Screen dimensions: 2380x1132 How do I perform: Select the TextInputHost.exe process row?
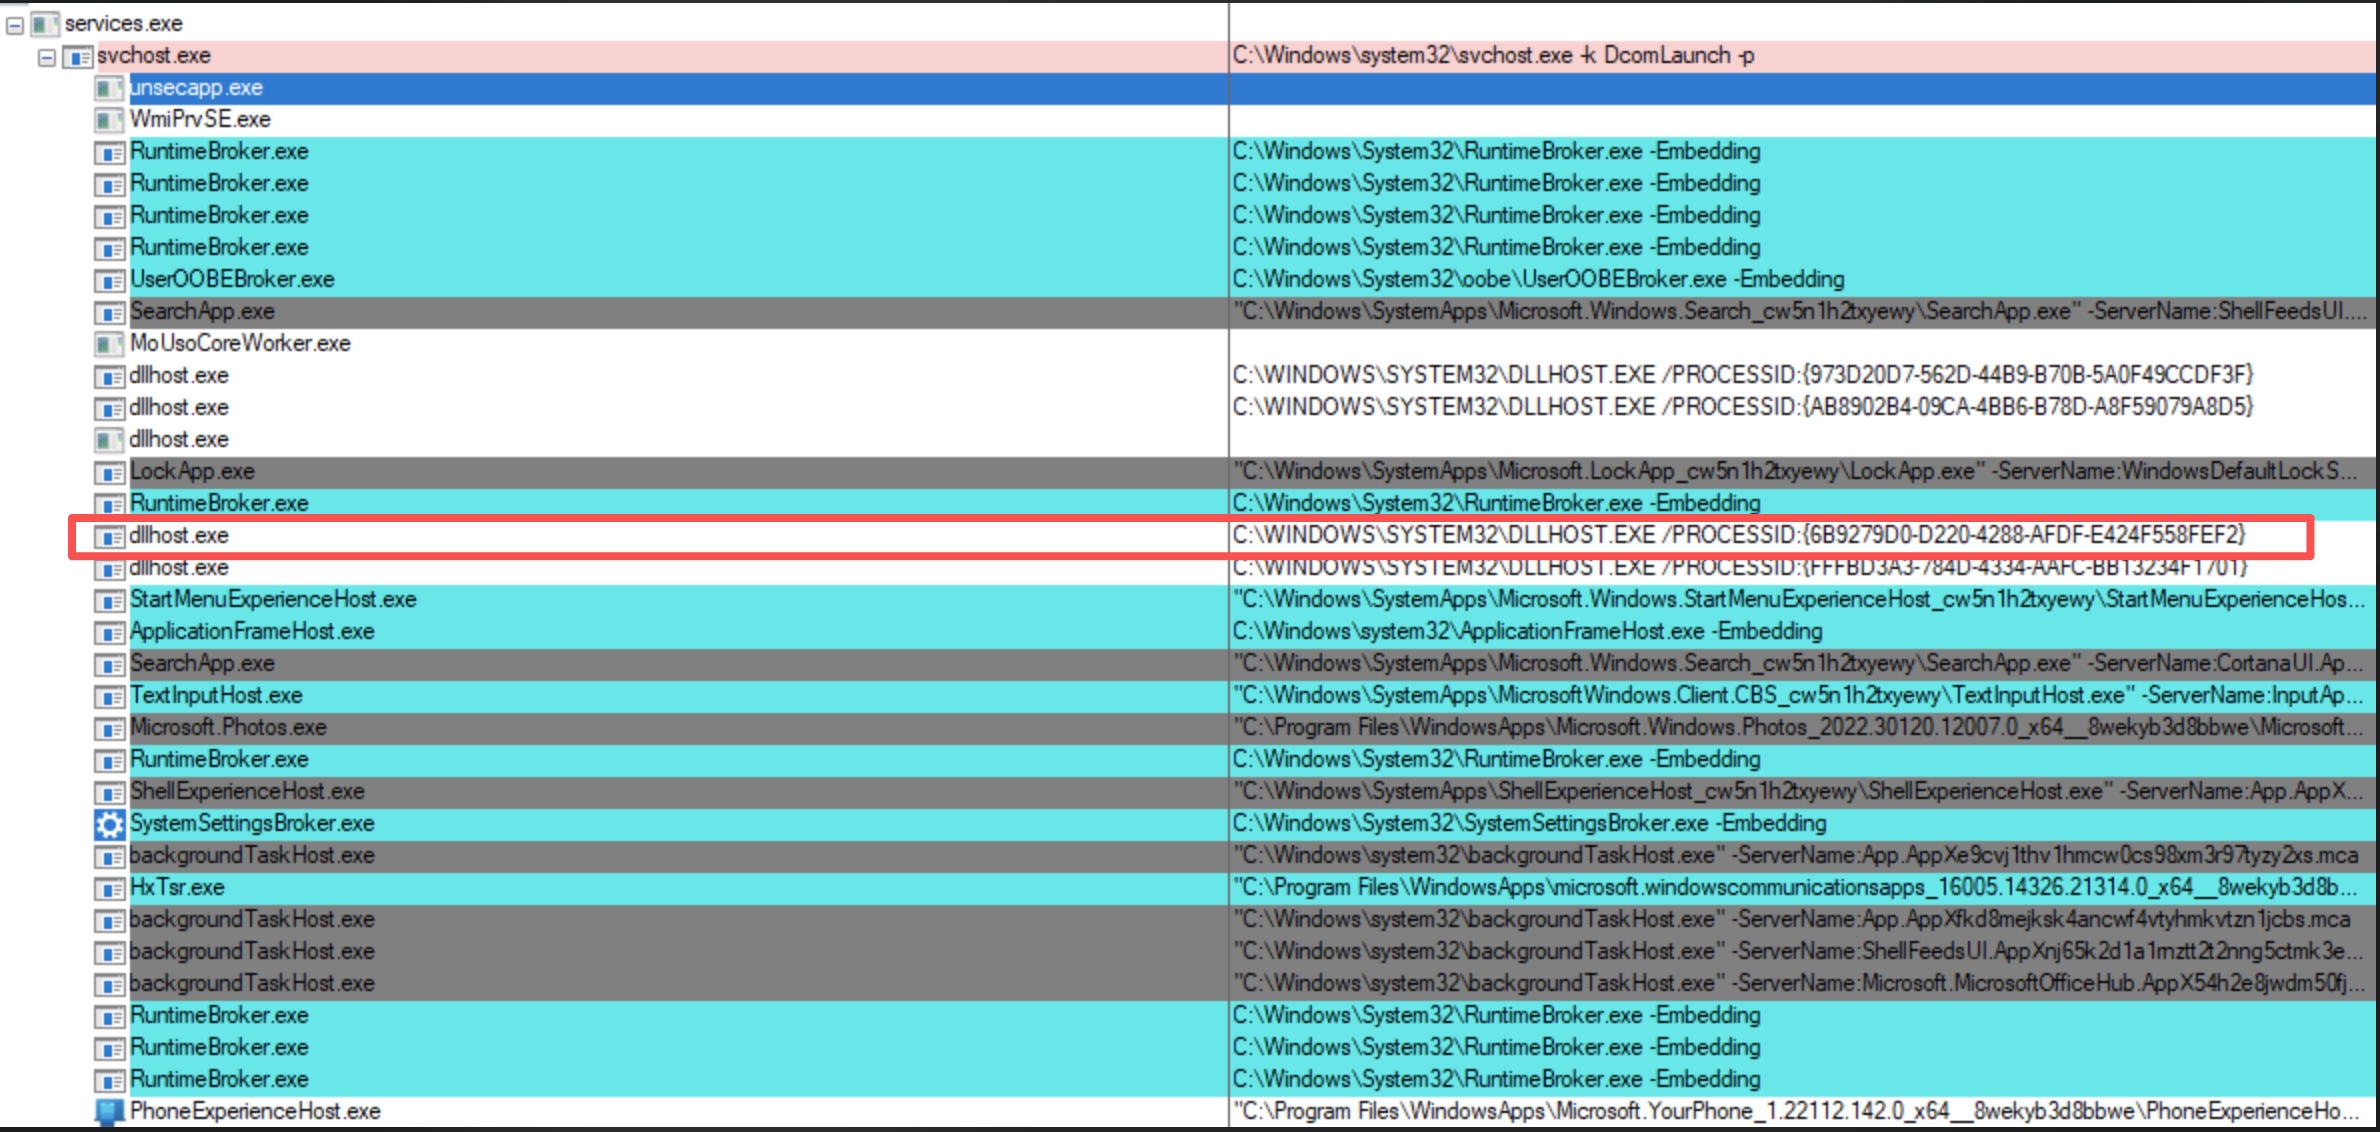coord(216,695)
